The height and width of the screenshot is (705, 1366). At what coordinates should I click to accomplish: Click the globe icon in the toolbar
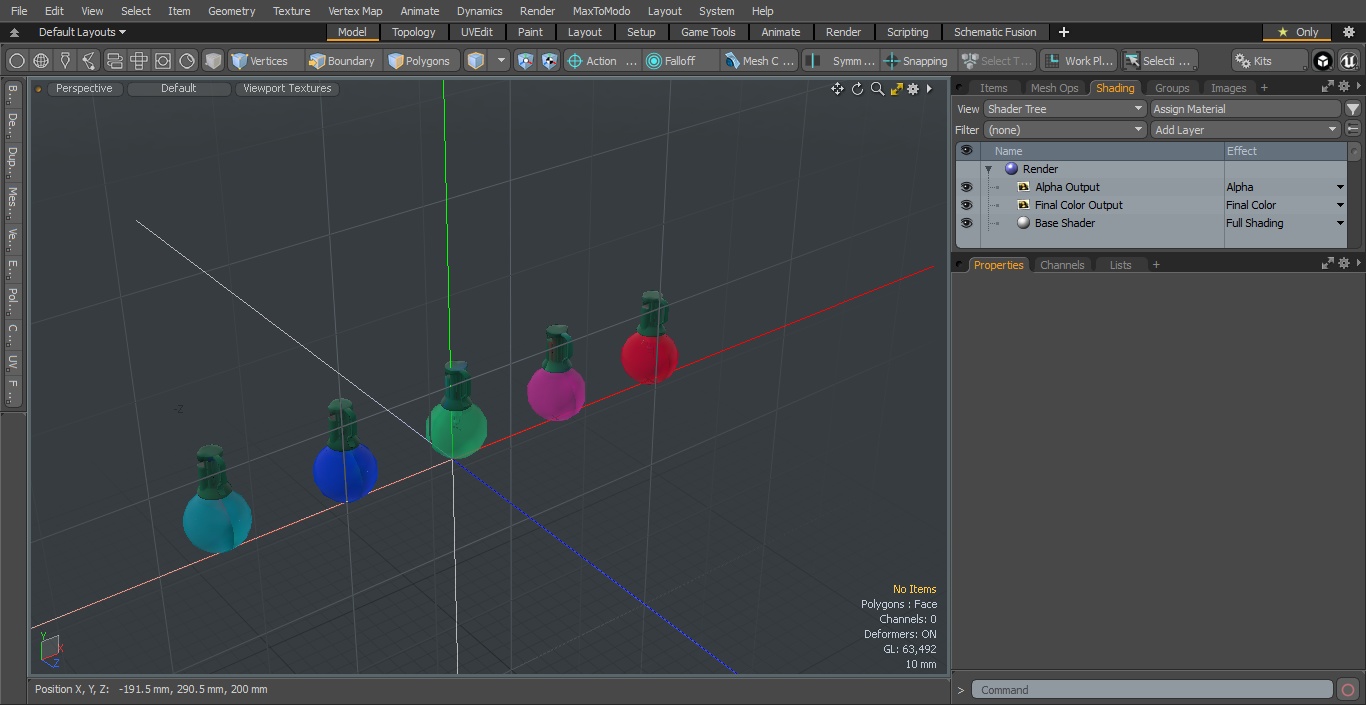pos(41,61)
